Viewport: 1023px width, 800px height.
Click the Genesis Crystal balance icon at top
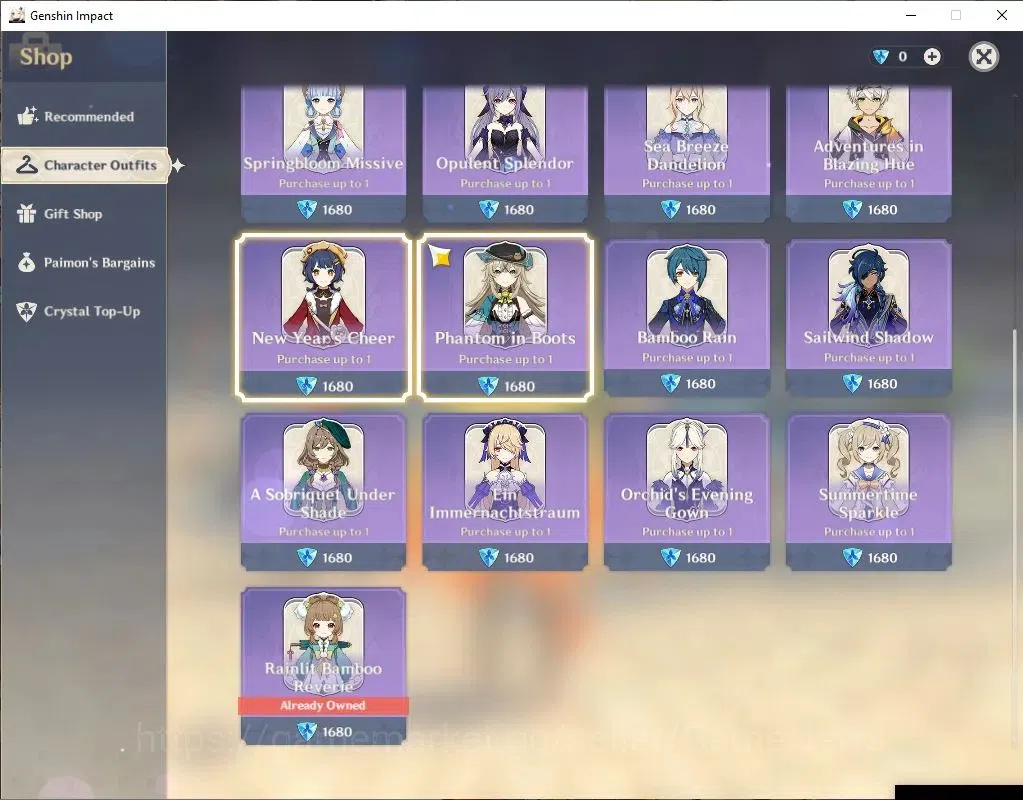point(880,57)
